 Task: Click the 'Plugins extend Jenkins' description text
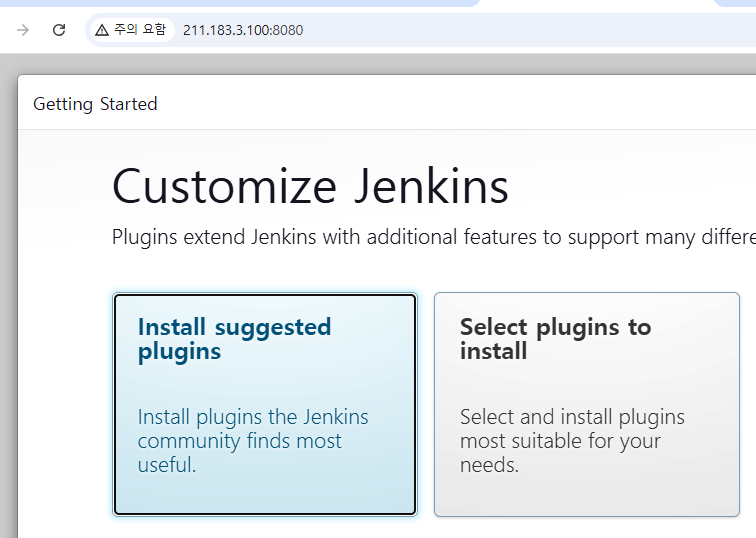tap(433, 237)
